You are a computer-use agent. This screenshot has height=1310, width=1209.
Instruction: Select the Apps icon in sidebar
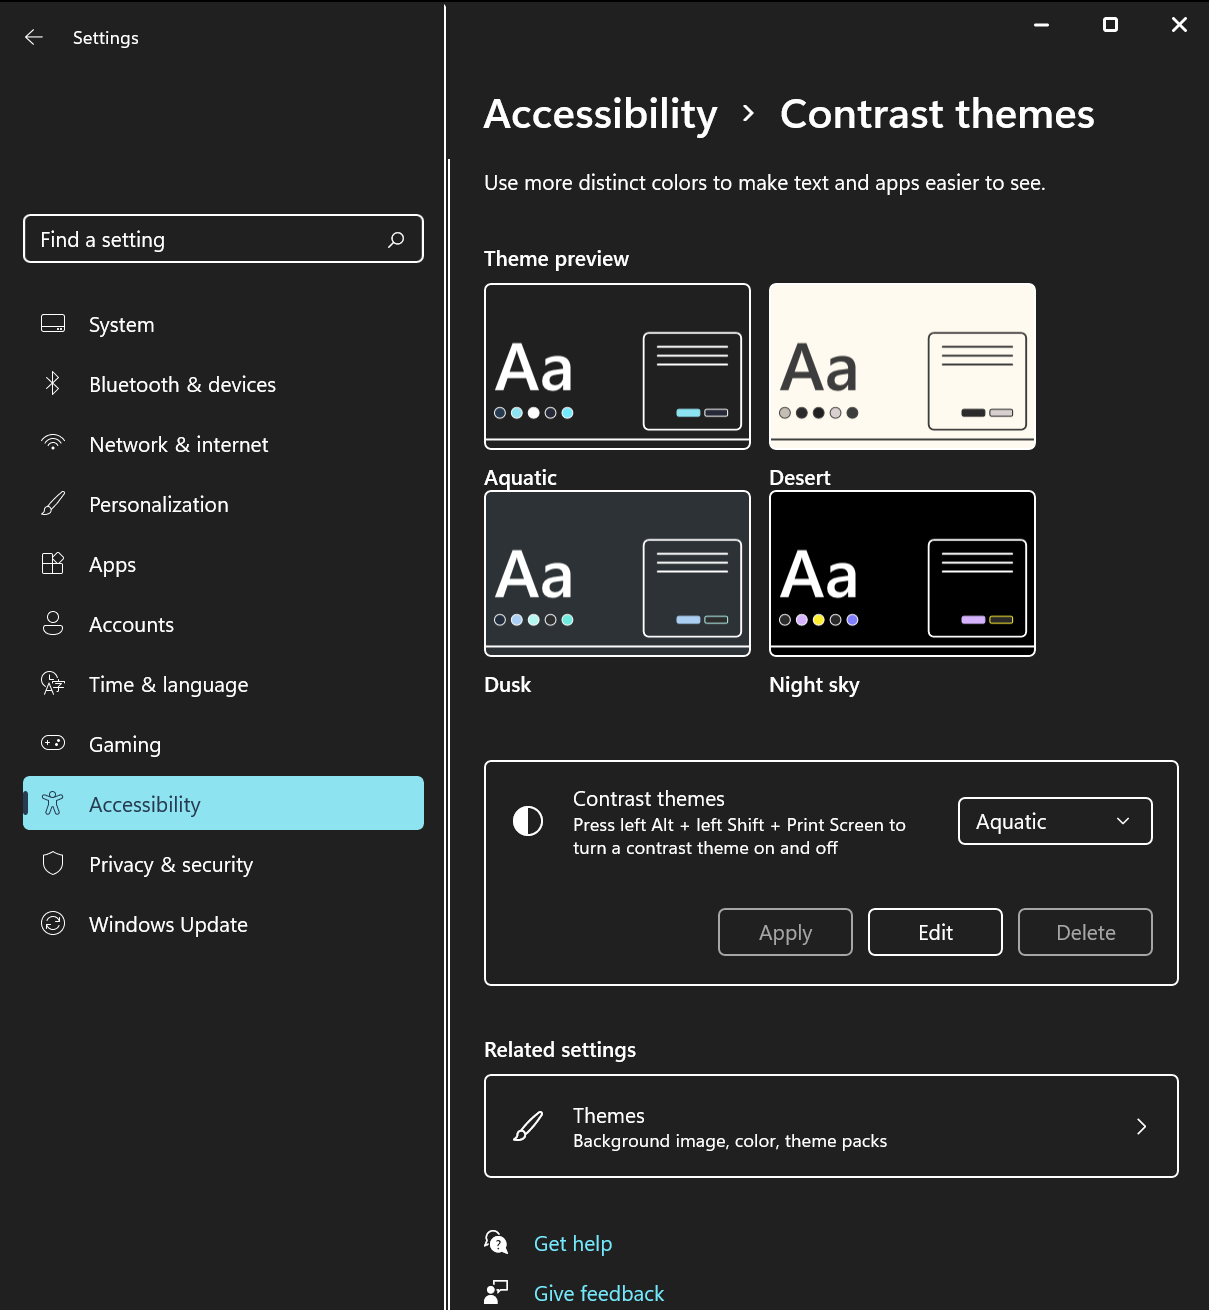tap(52, 564)
